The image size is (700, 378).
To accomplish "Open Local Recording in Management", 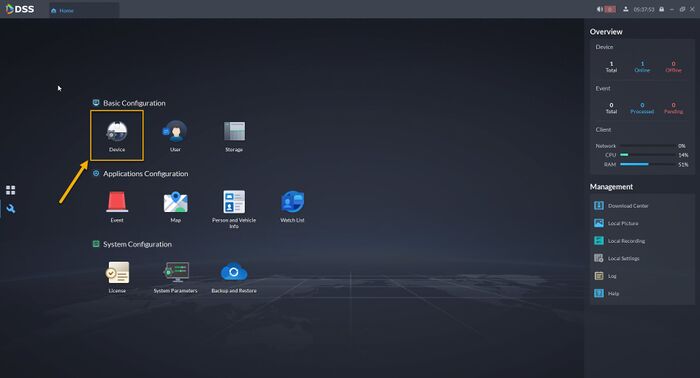I will coord(620,241).
